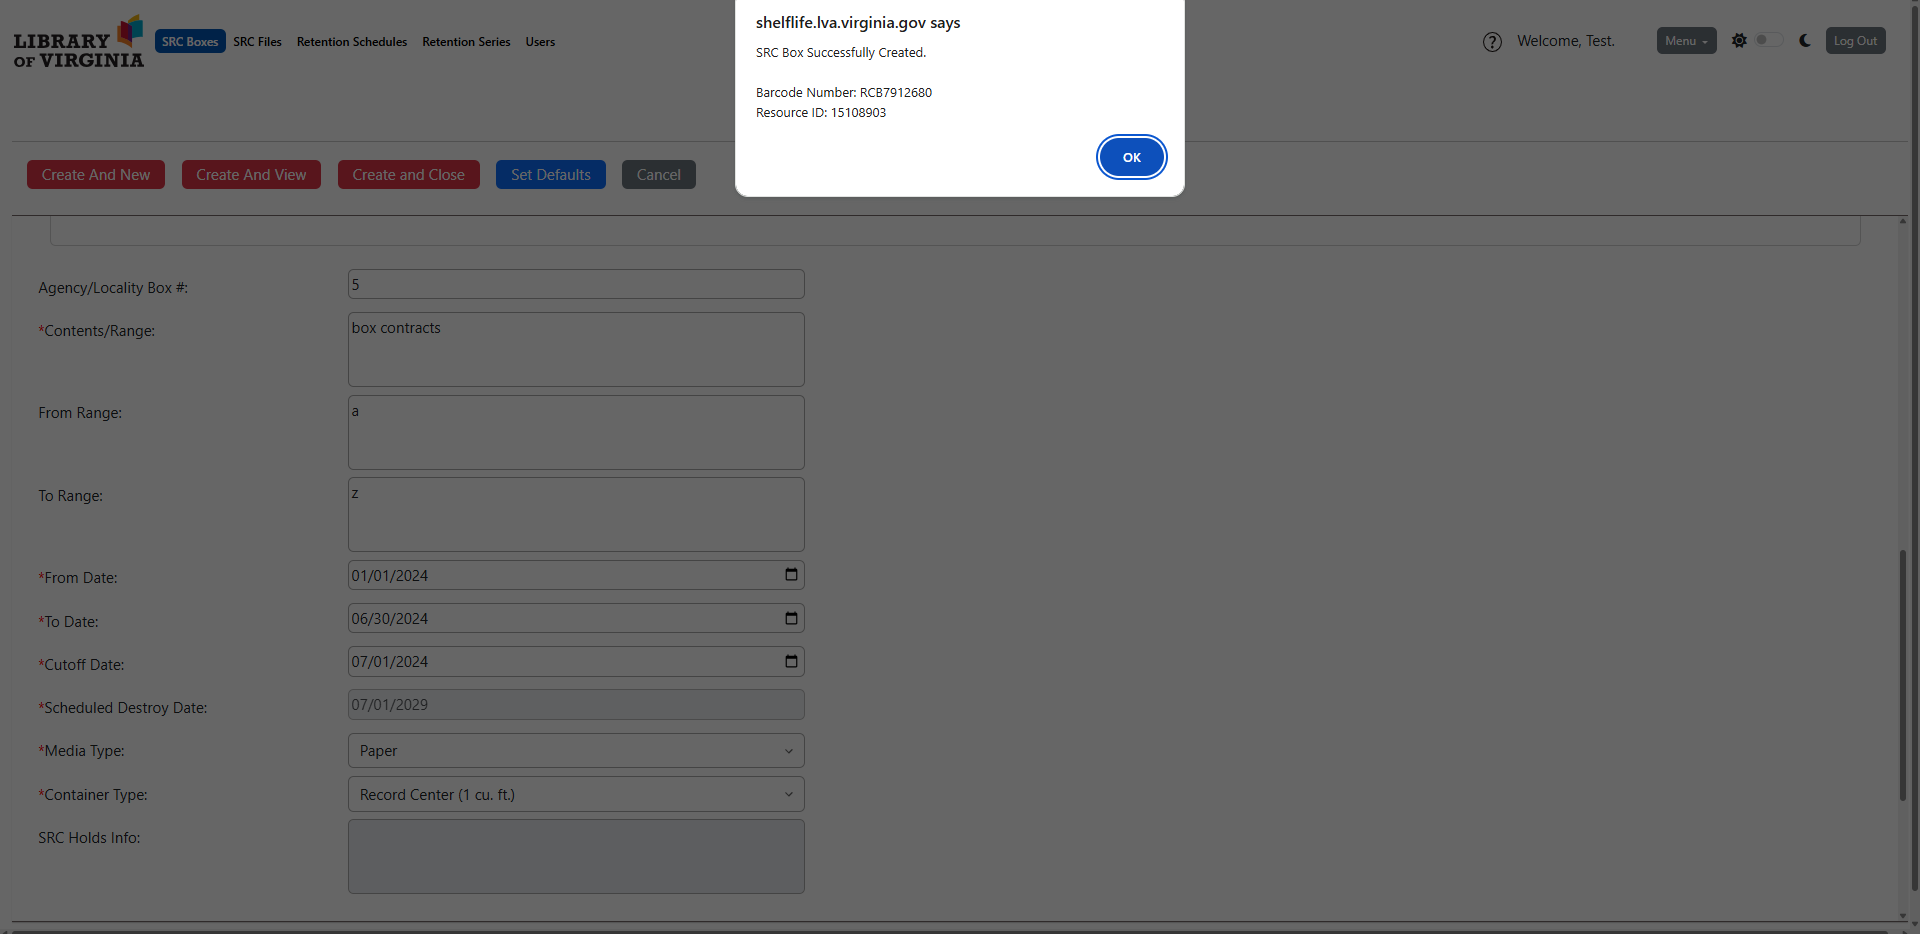Toggle the dark mode switch

click(1768, 40)
